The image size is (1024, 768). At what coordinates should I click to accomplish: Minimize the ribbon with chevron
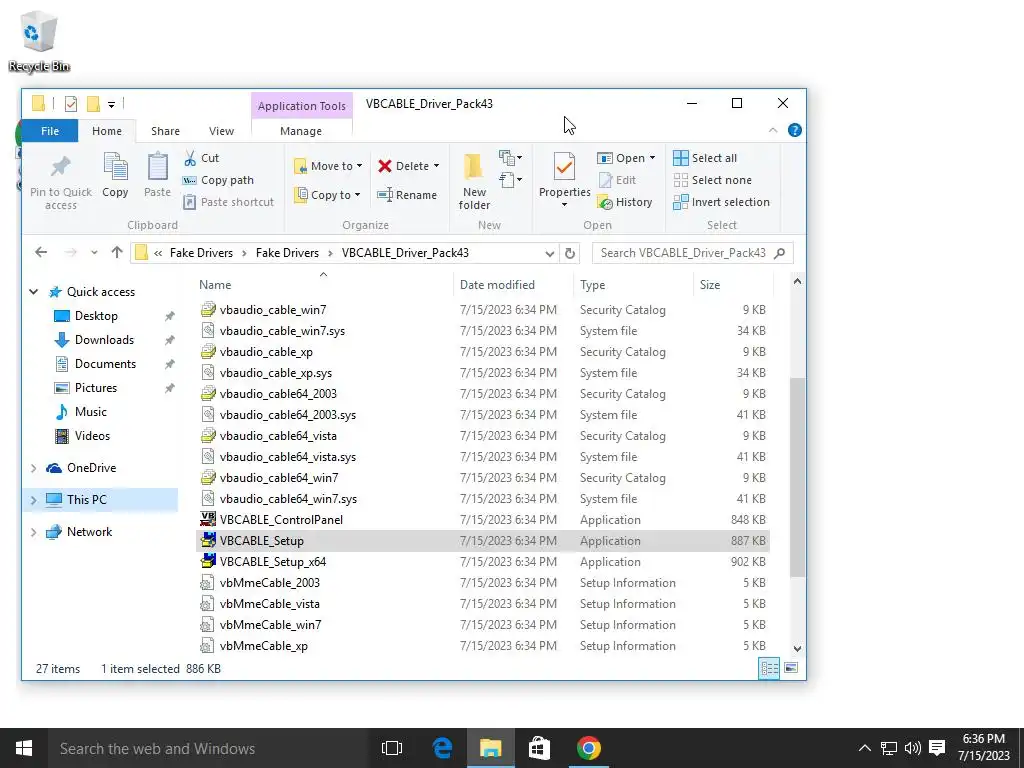(773, 130)
